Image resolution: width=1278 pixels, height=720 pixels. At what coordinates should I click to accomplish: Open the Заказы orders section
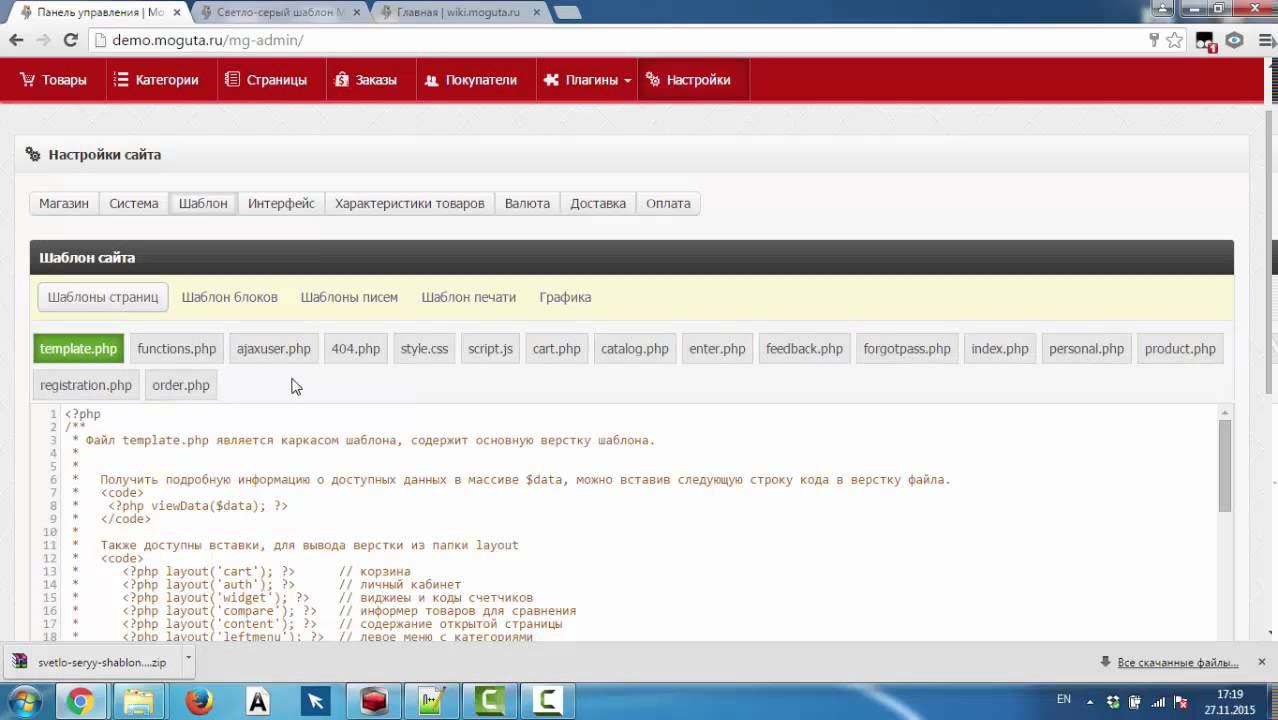click(366, 80)
